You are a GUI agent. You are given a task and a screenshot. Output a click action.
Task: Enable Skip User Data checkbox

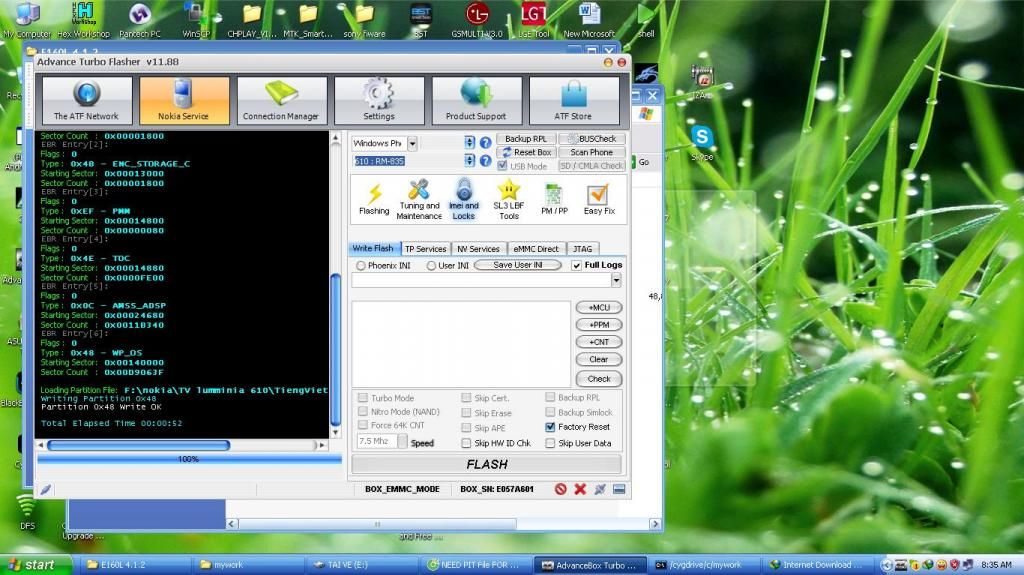coord(550,443)
